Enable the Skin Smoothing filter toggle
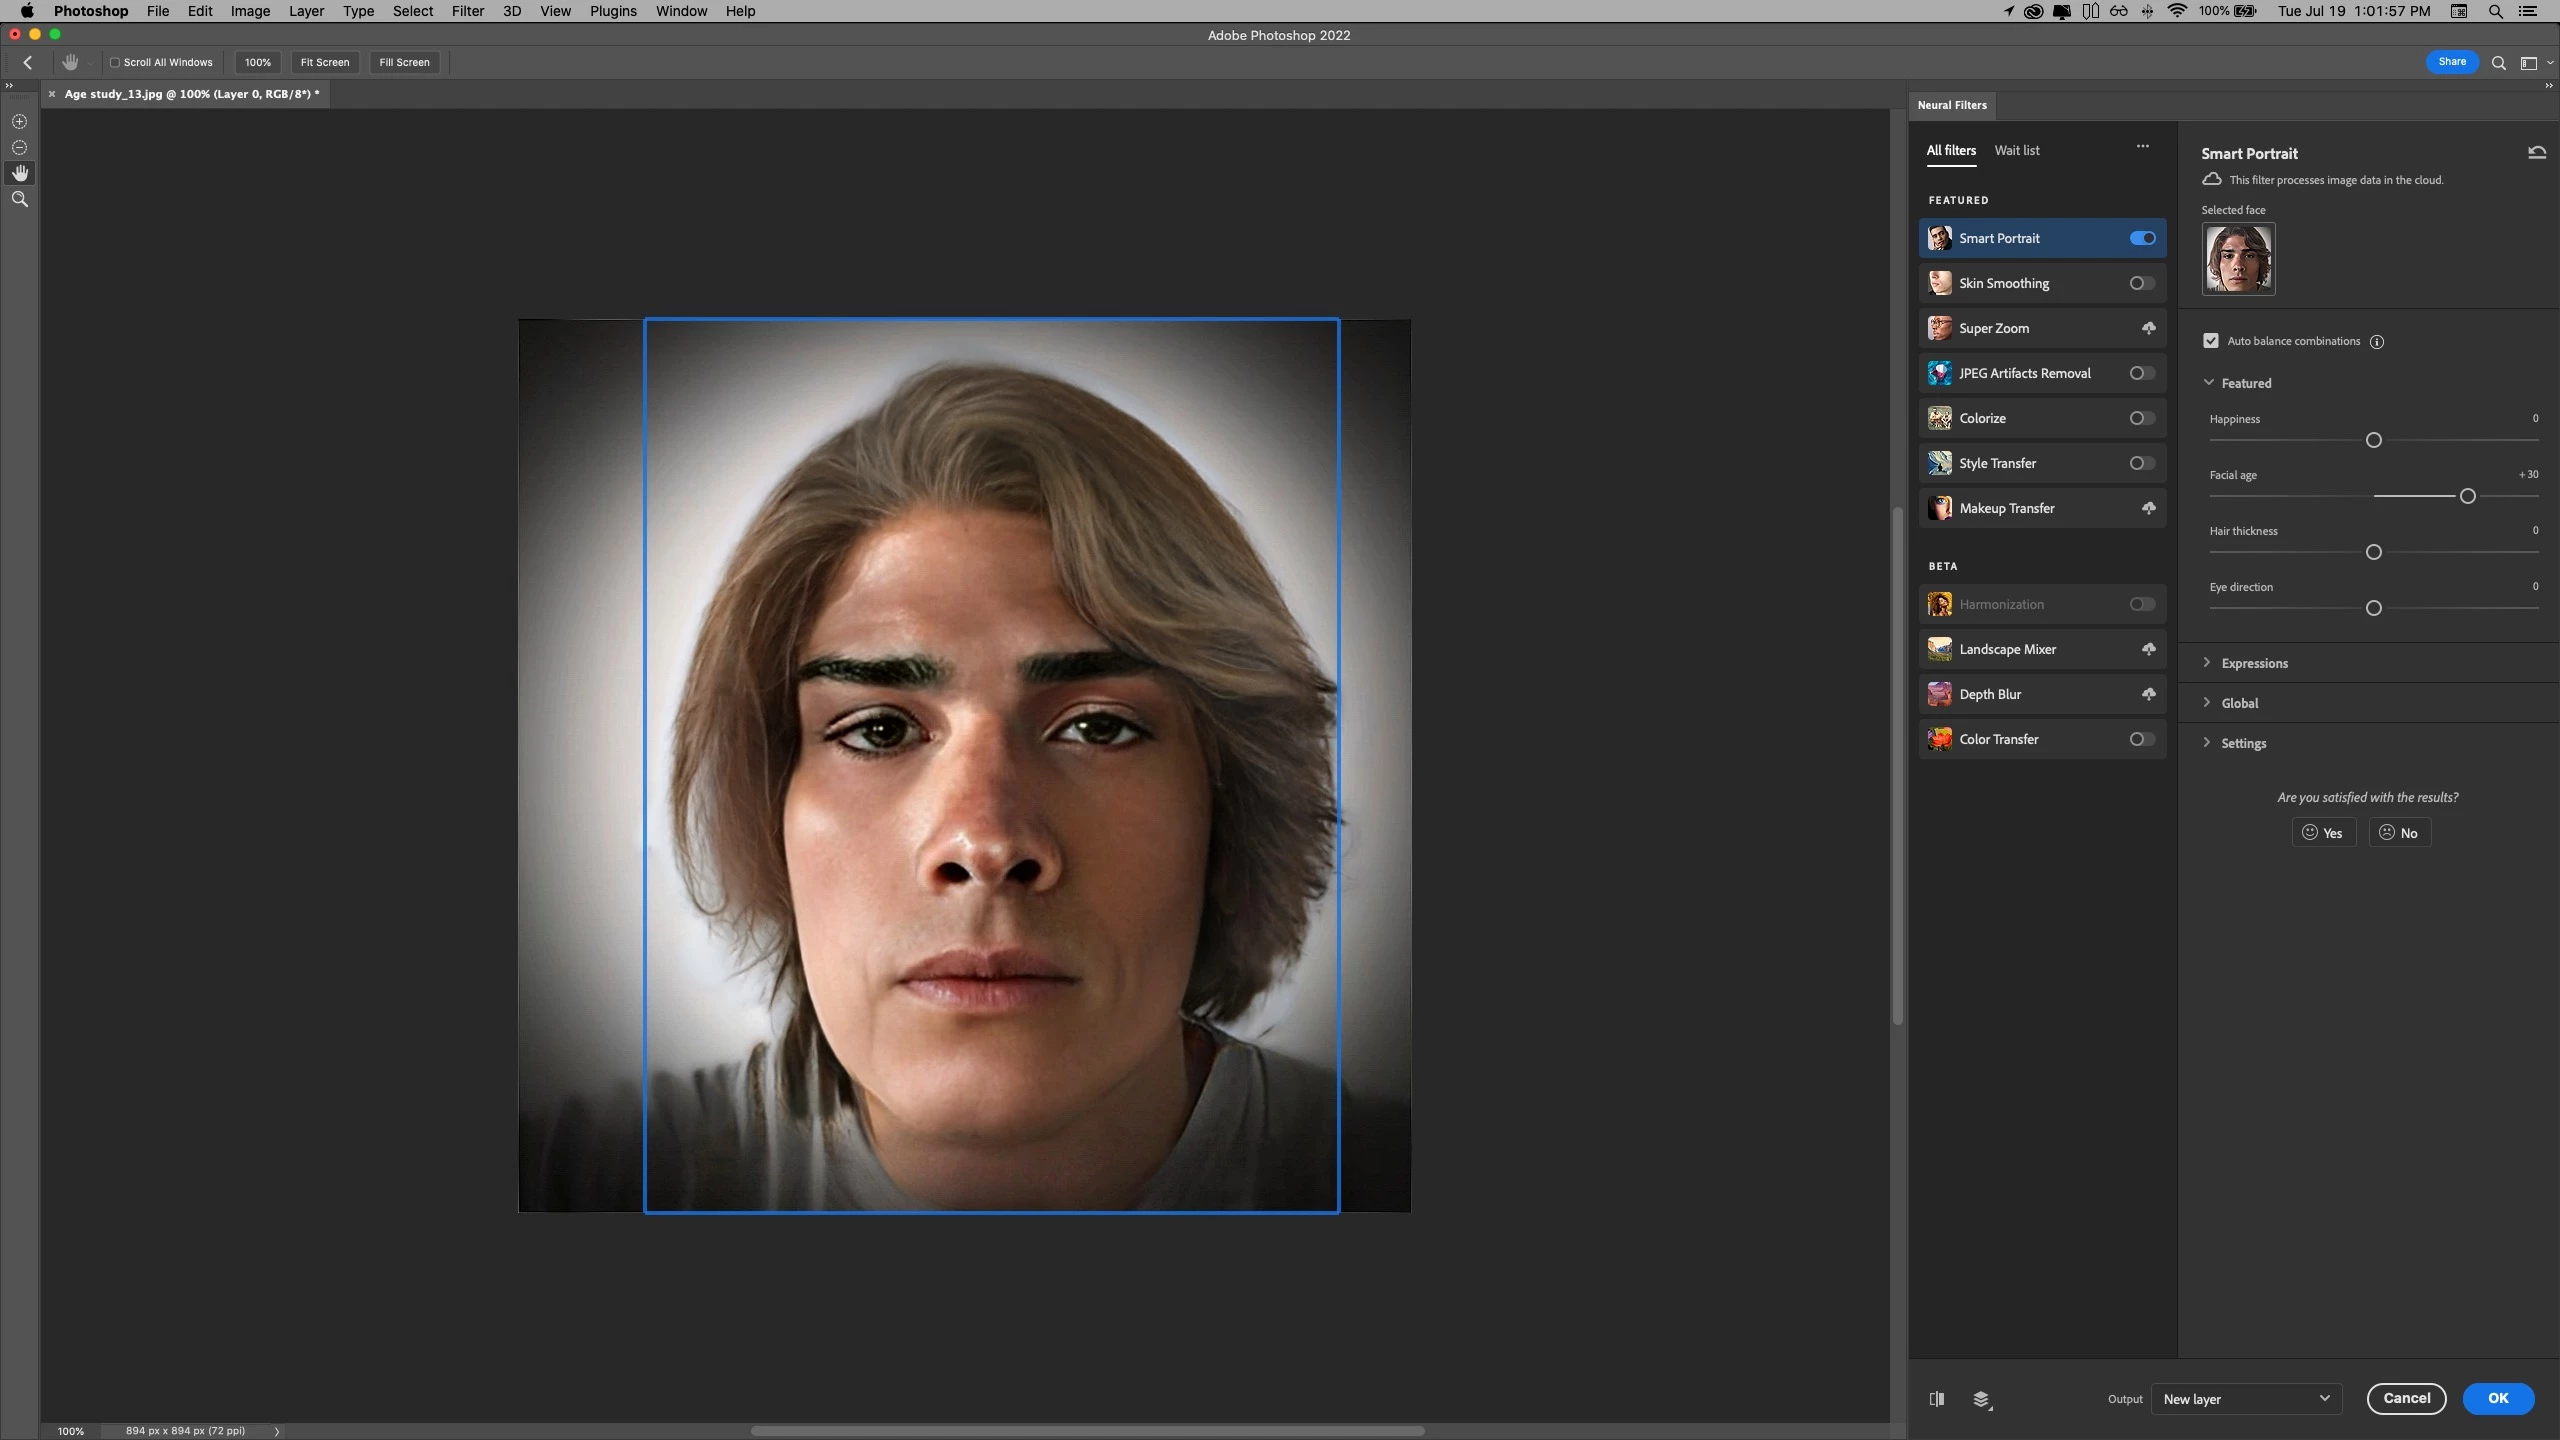Image resolution: width=2560 pixels, height=1440 pixels. [2141, 283]
